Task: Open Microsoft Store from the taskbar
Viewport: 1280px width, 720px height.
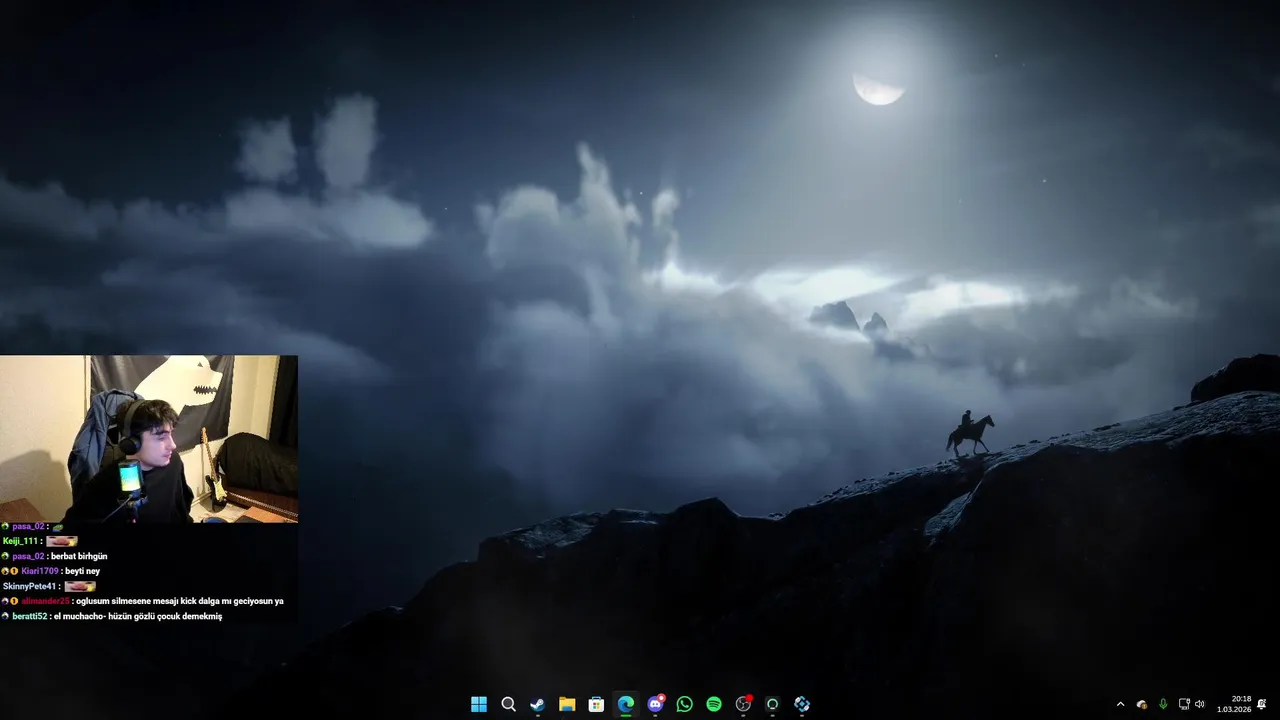Action: pos(596,704)
